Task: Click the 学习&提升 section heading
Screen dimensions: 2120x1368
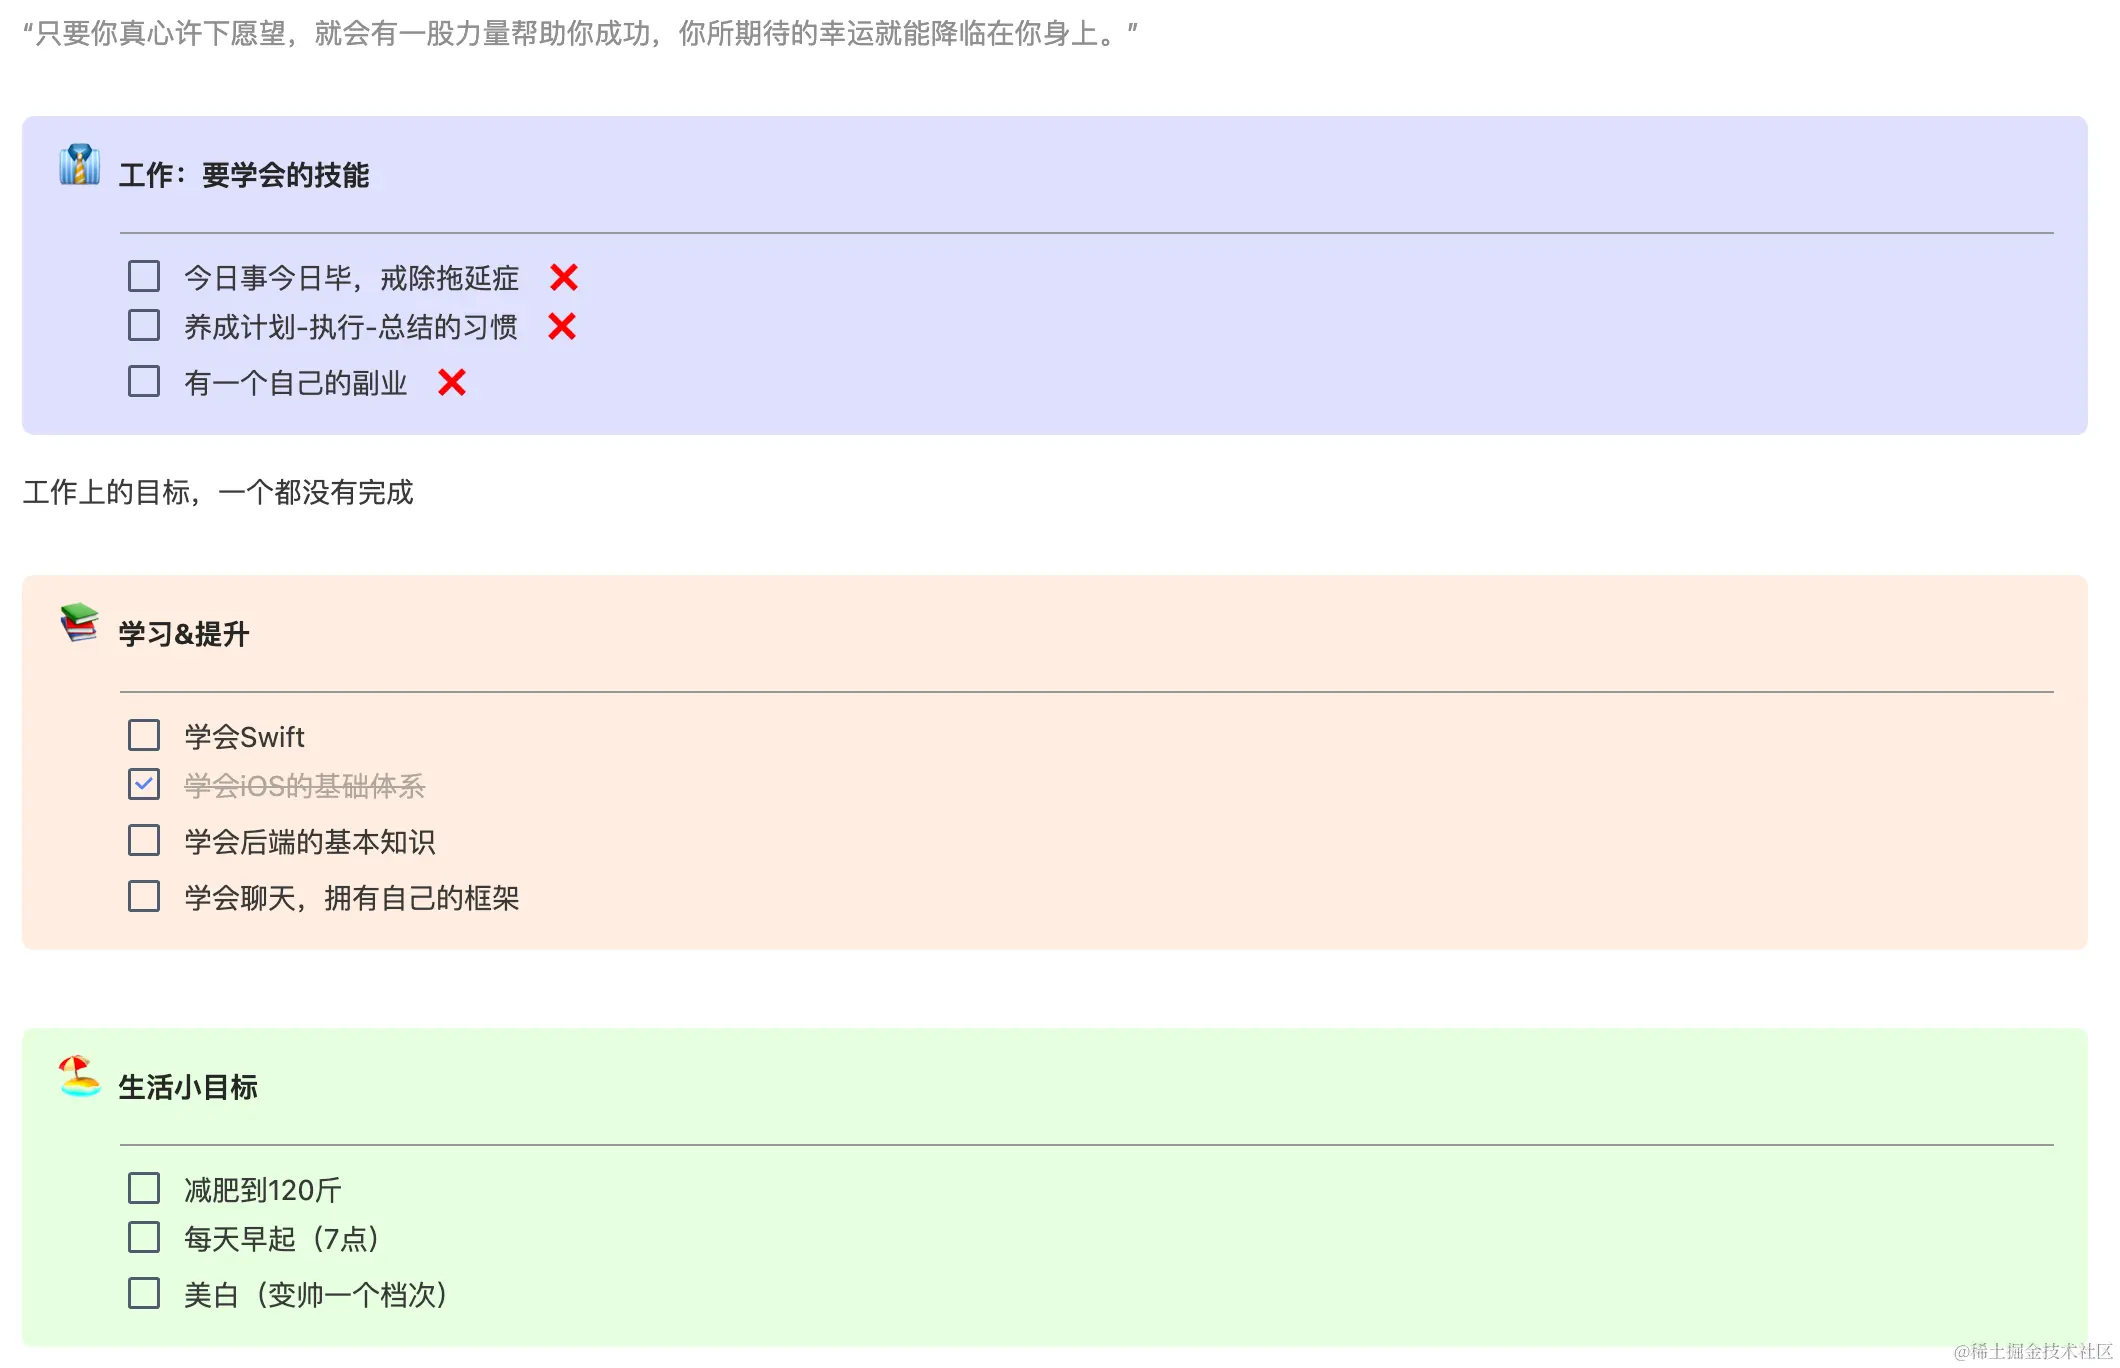Action: (x=184, y=634)
